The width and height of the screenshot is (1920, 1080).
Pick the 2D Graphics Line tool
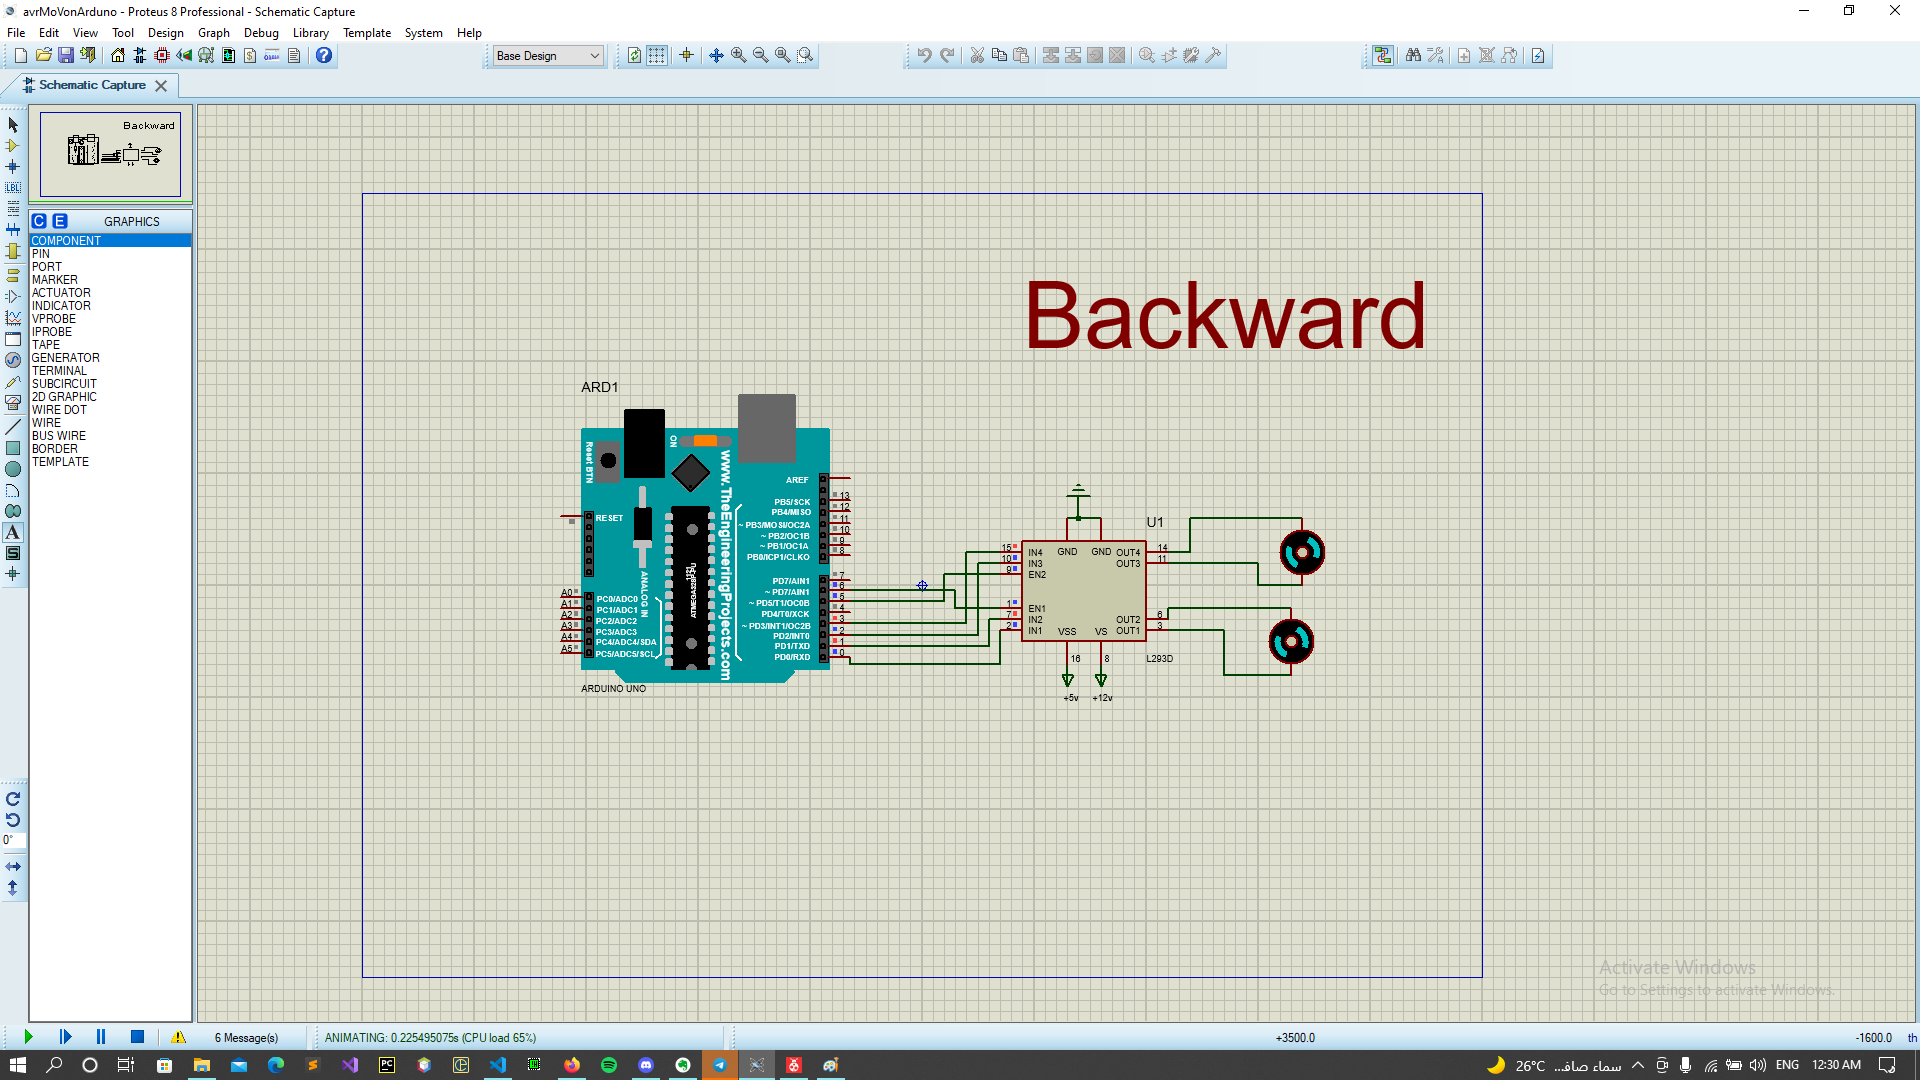pos(13,427)
